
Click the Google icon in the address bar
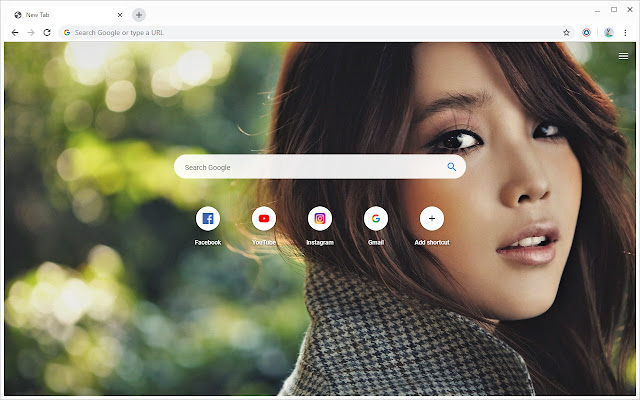pyautogui.click(x=67, y=33)
